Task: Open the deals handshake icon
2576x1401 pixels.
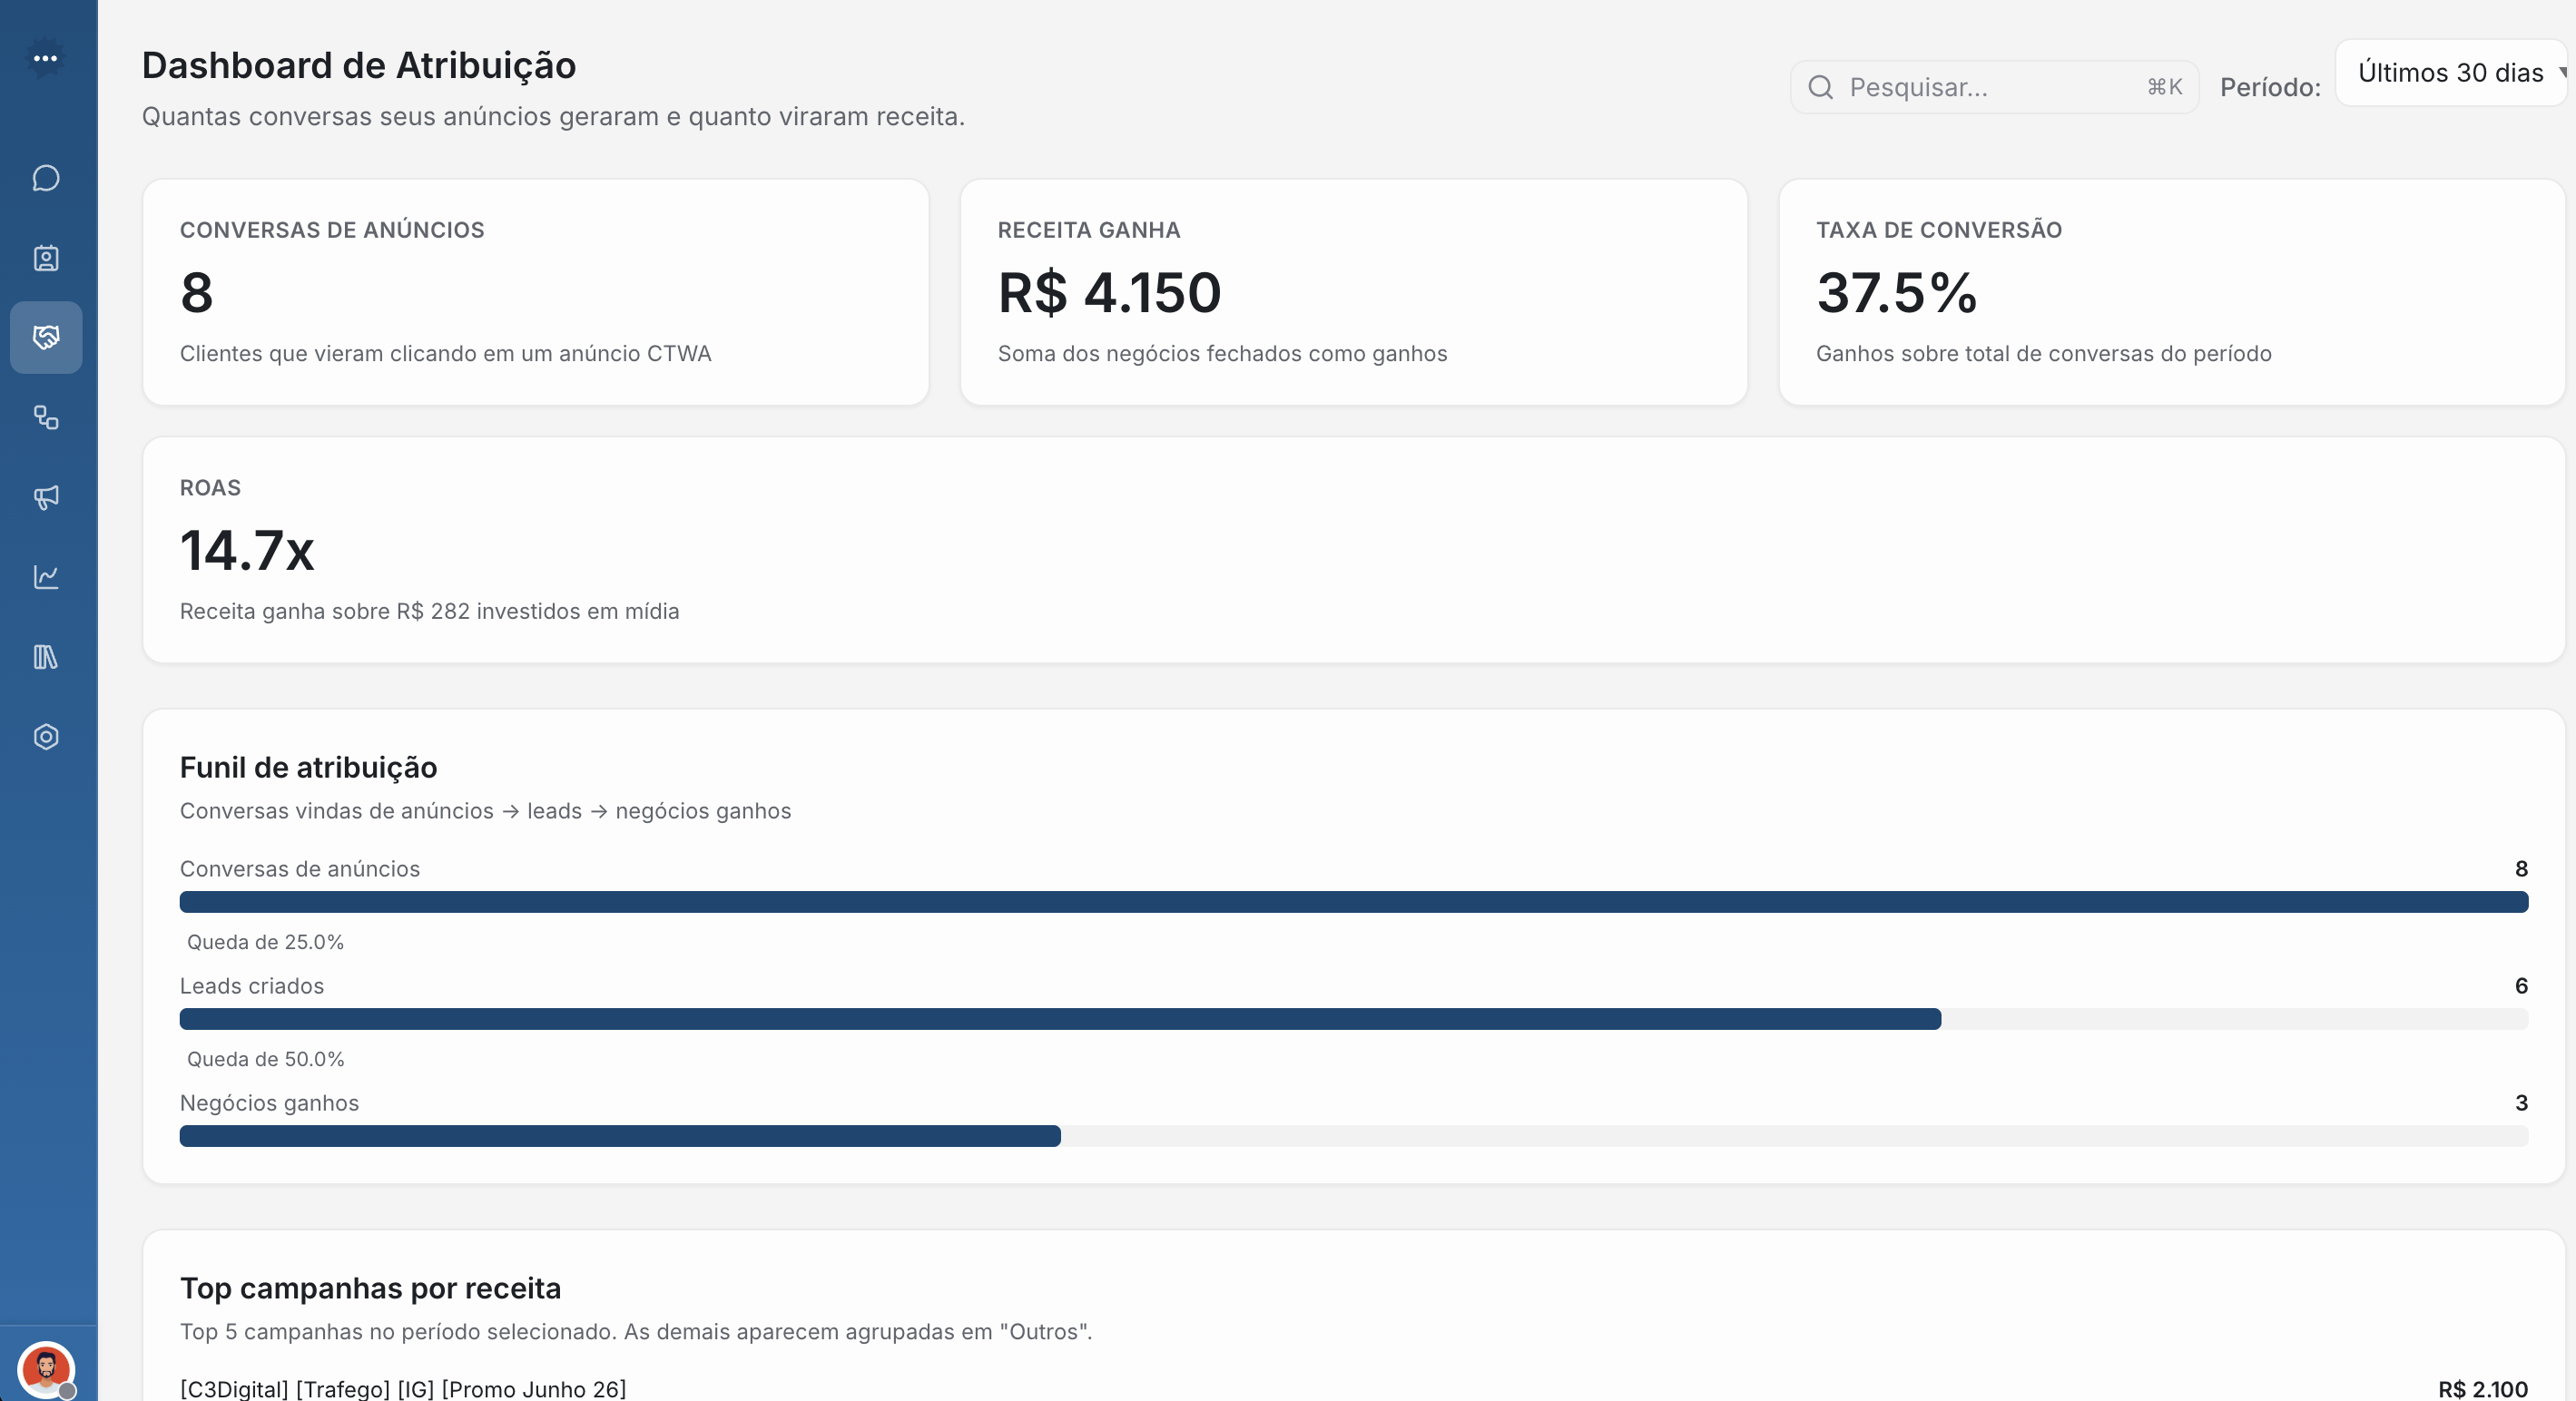Action: click(x=46, y=337)
